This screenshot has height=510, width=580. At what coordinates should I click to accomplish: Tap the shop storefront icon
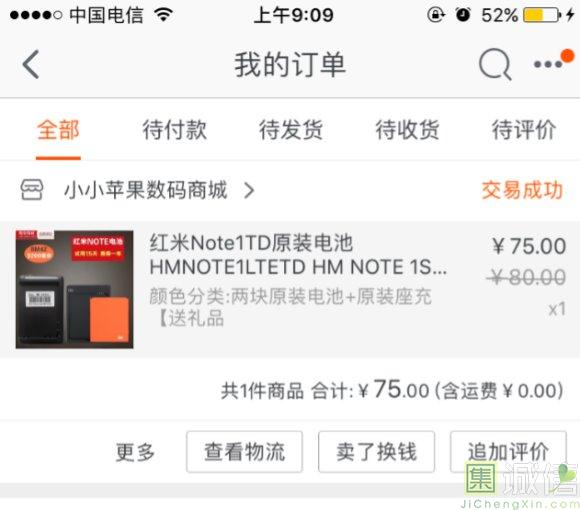(32, 190)
